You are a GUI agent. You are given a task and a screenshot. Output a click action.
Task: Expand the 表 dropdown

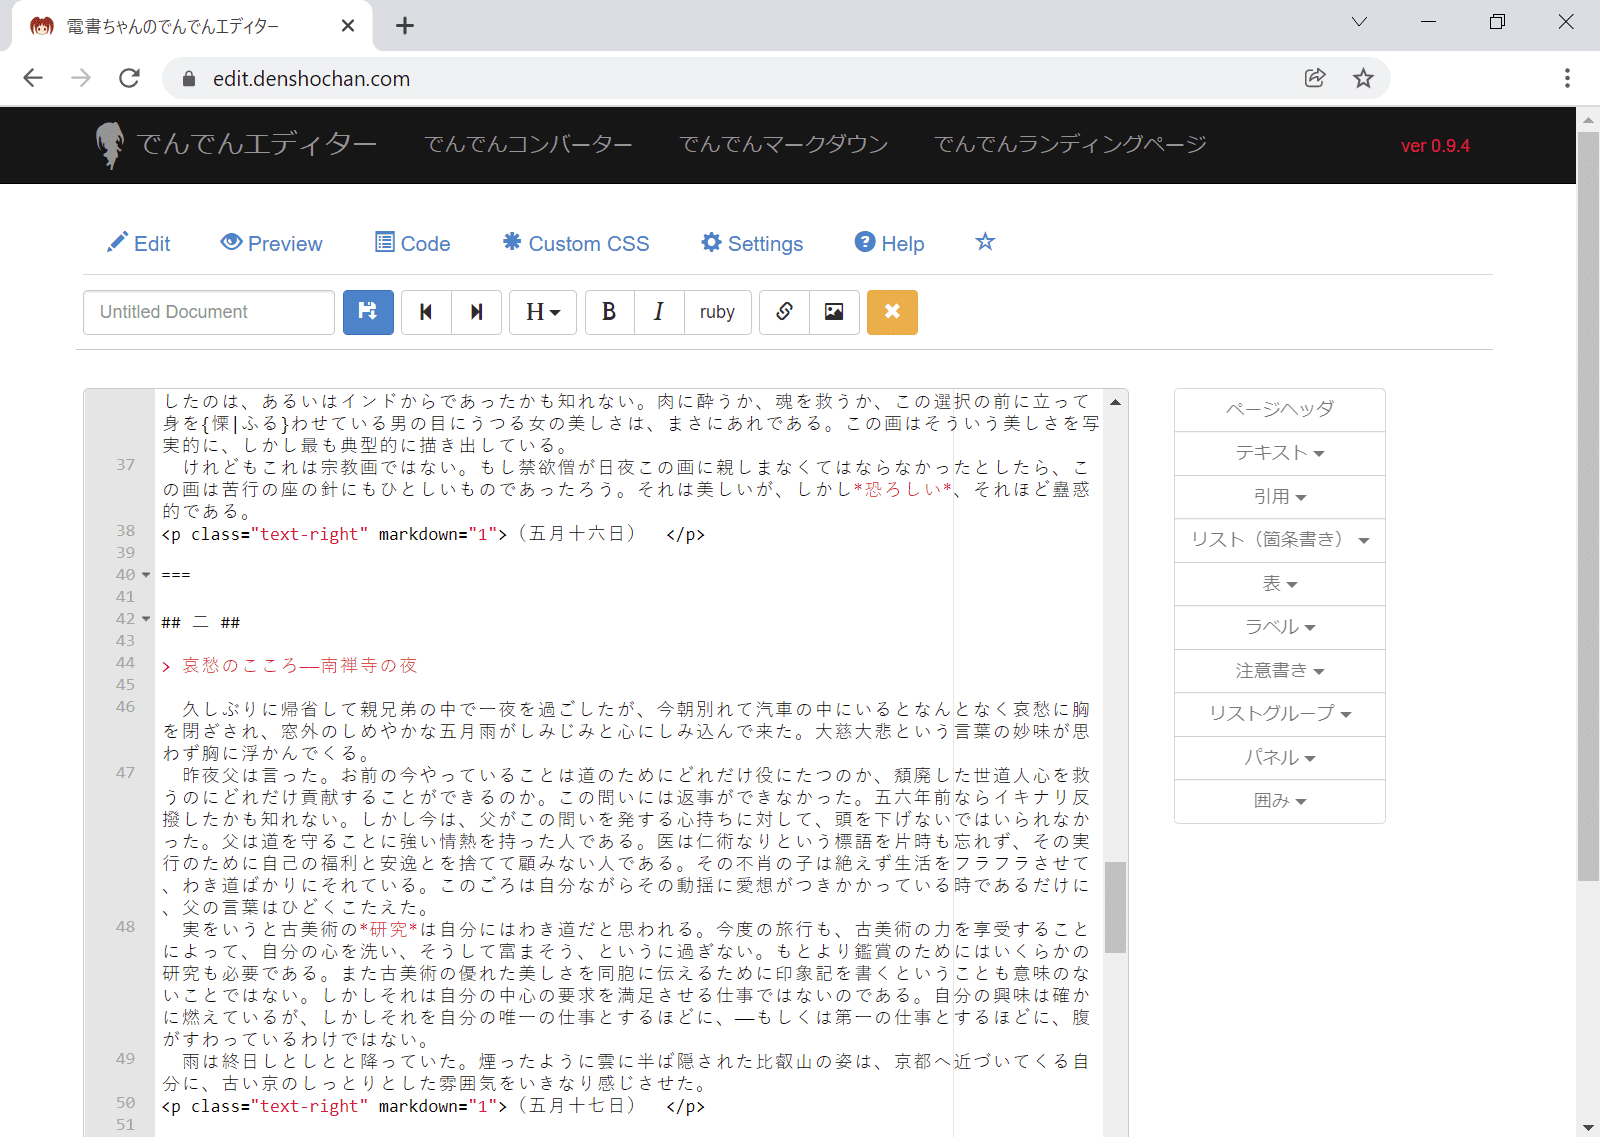click(x=1280, y=584)
